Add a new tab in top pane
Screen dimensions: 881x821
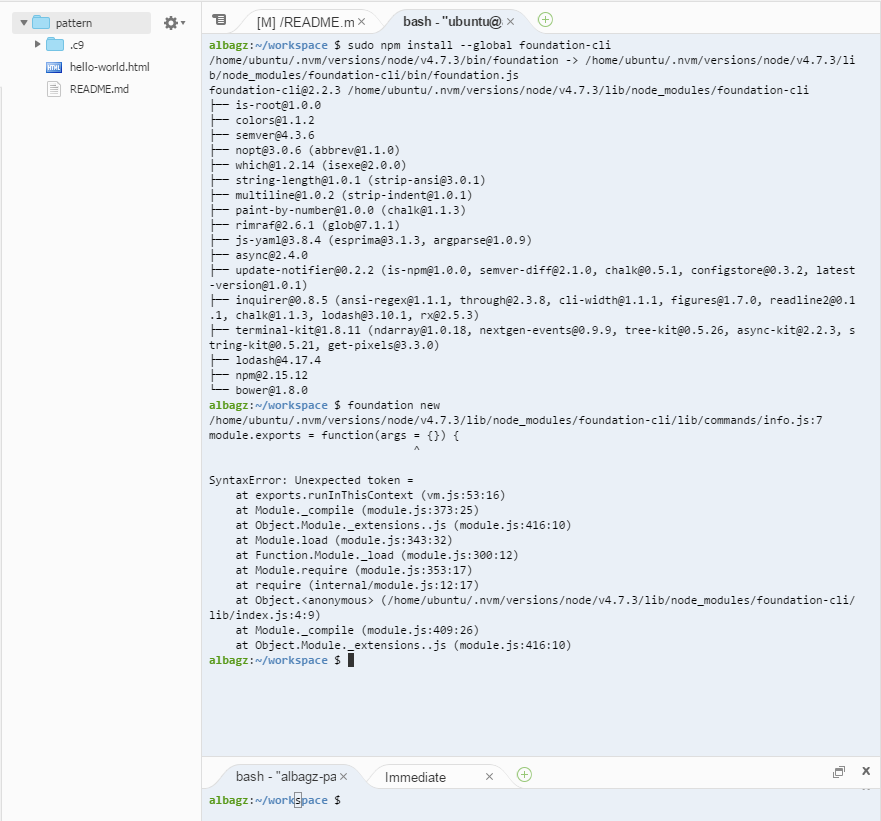point(545,20)
